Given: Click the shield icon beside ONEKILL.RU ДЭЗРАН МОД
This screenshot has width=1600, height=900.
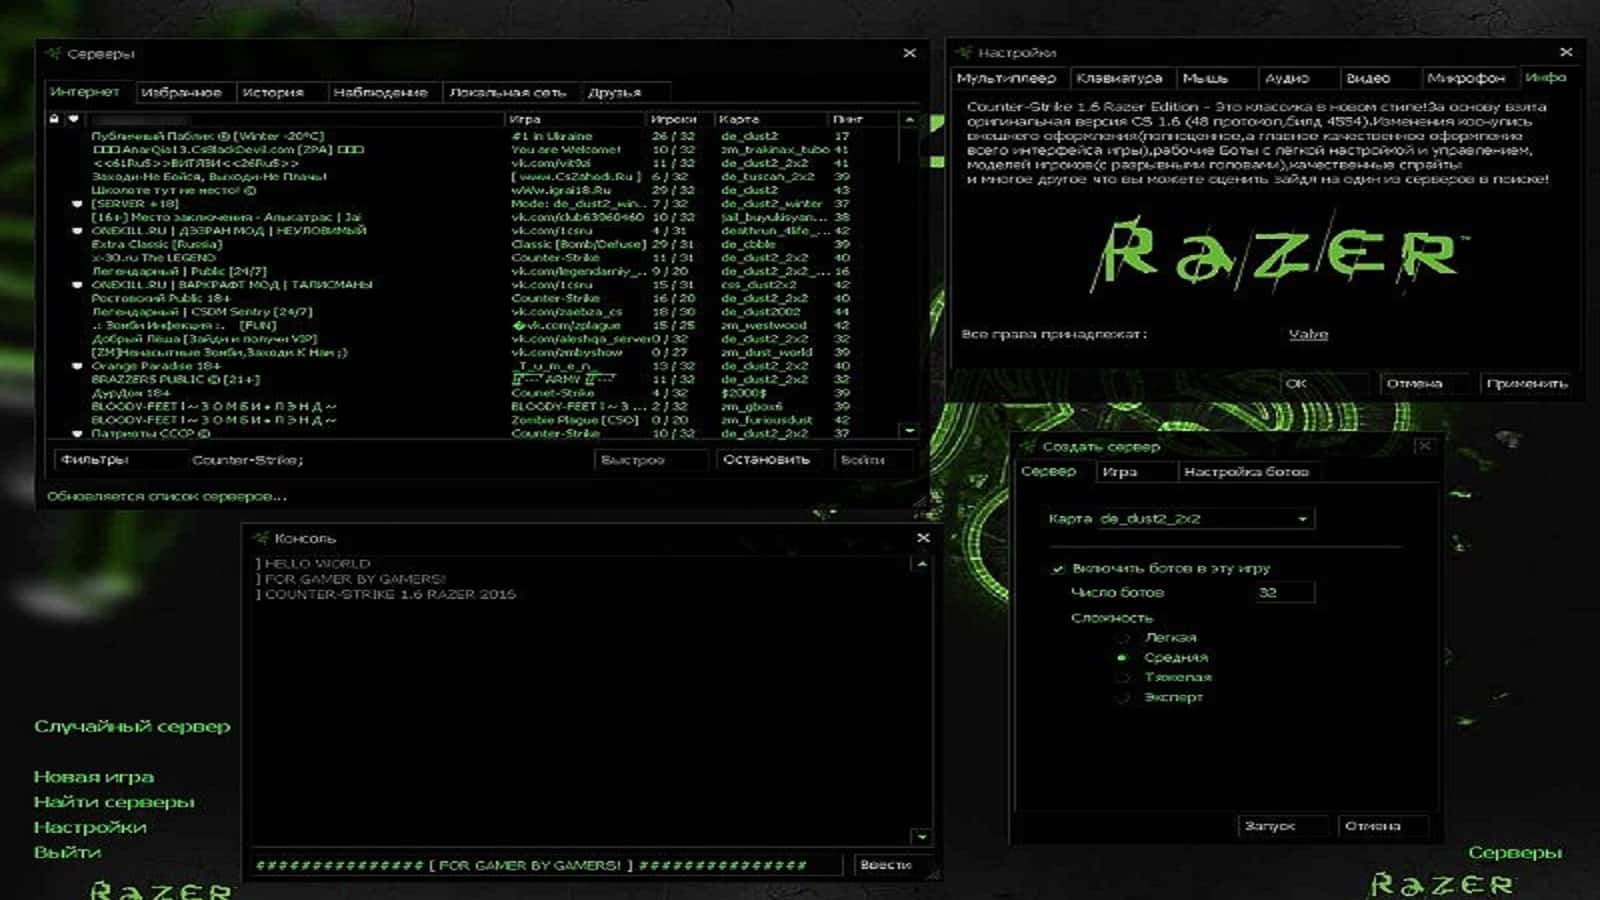Looking at the screenshot, I should (77, 230).
